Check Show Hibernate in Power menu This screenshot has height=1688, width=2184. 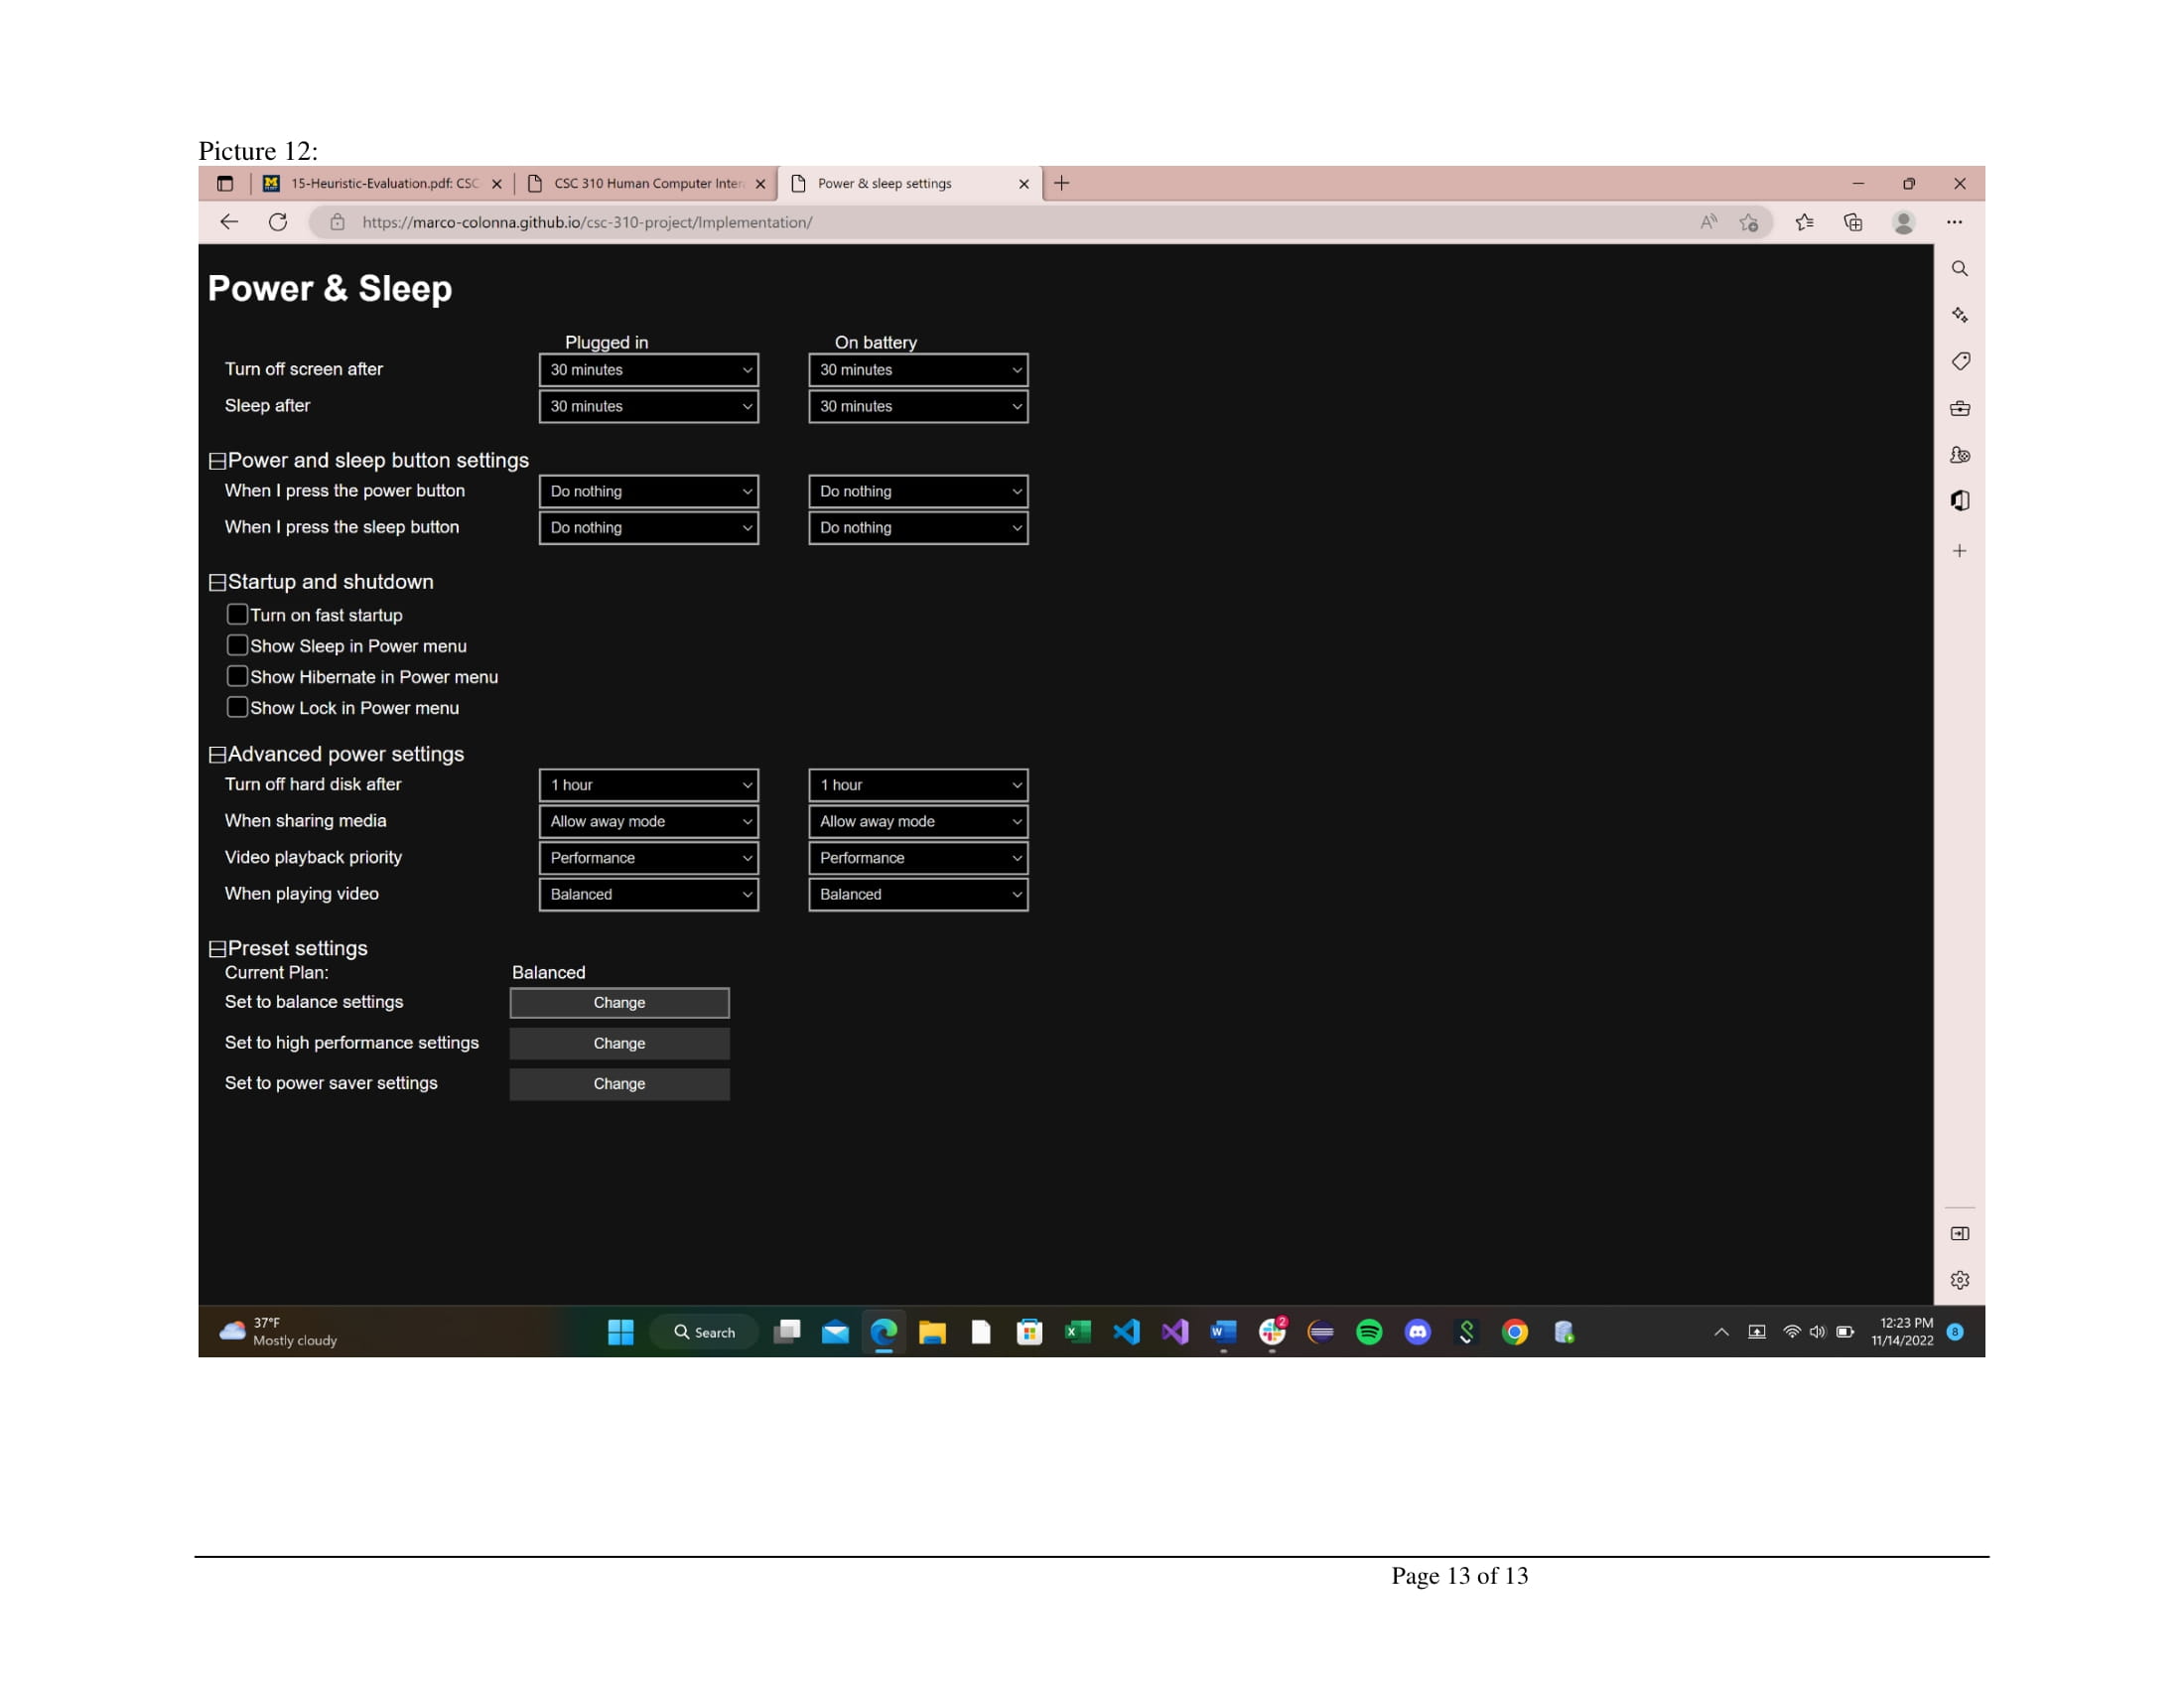(x=237, y=676)
